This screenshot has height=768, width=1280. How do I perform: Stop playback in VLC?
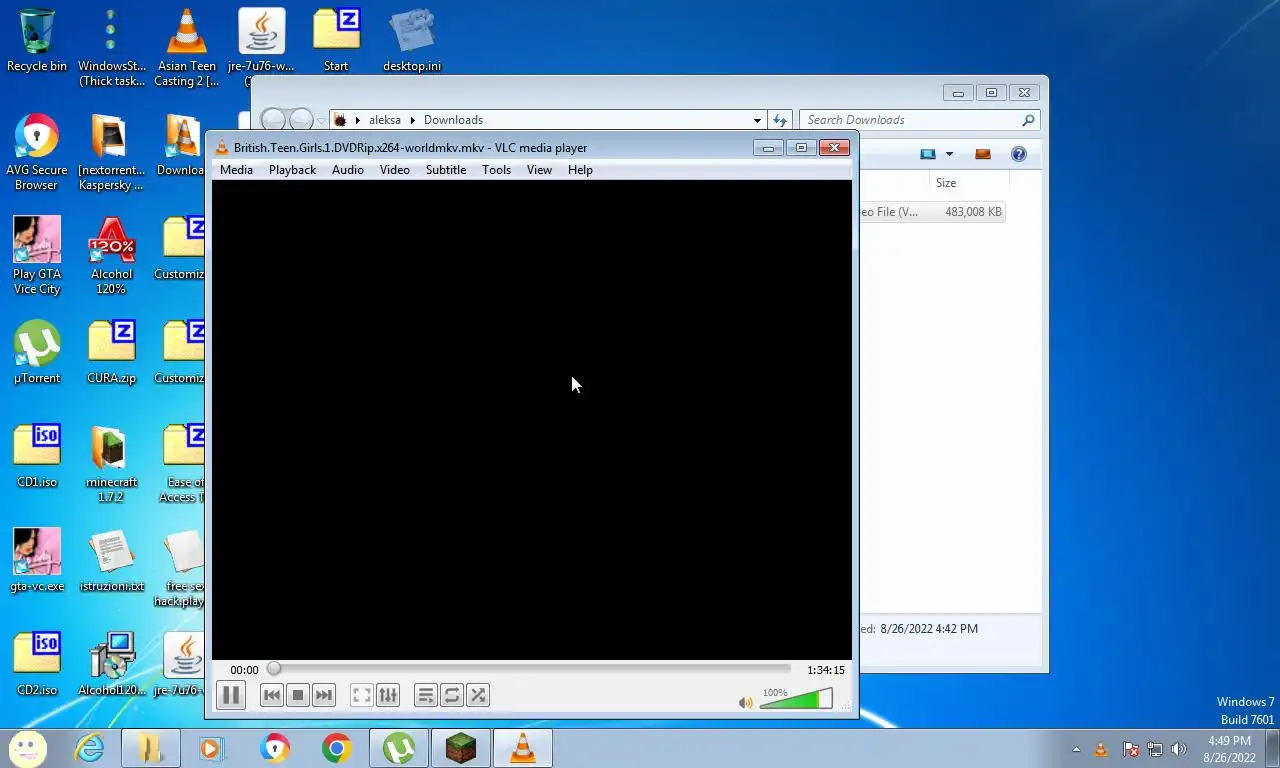point(297,695)
